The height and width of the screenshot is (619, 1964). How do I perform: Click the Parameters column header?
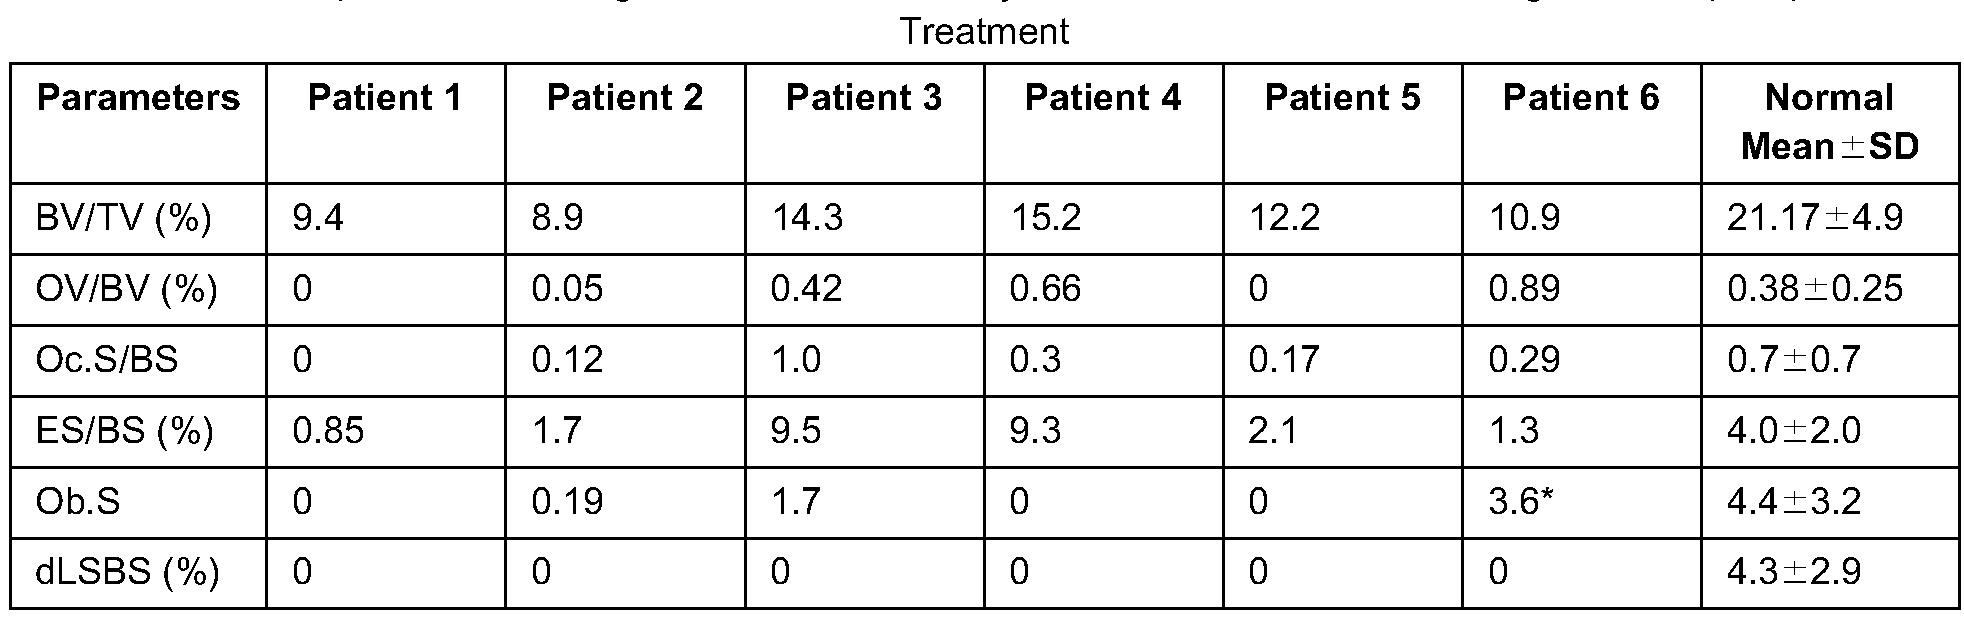tap(138, 98)
